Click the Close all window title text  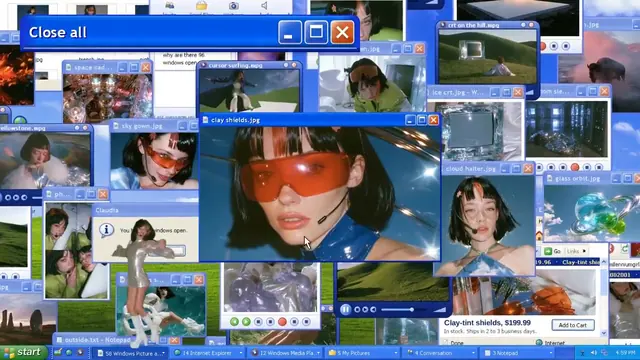click(x=58, y=32)
